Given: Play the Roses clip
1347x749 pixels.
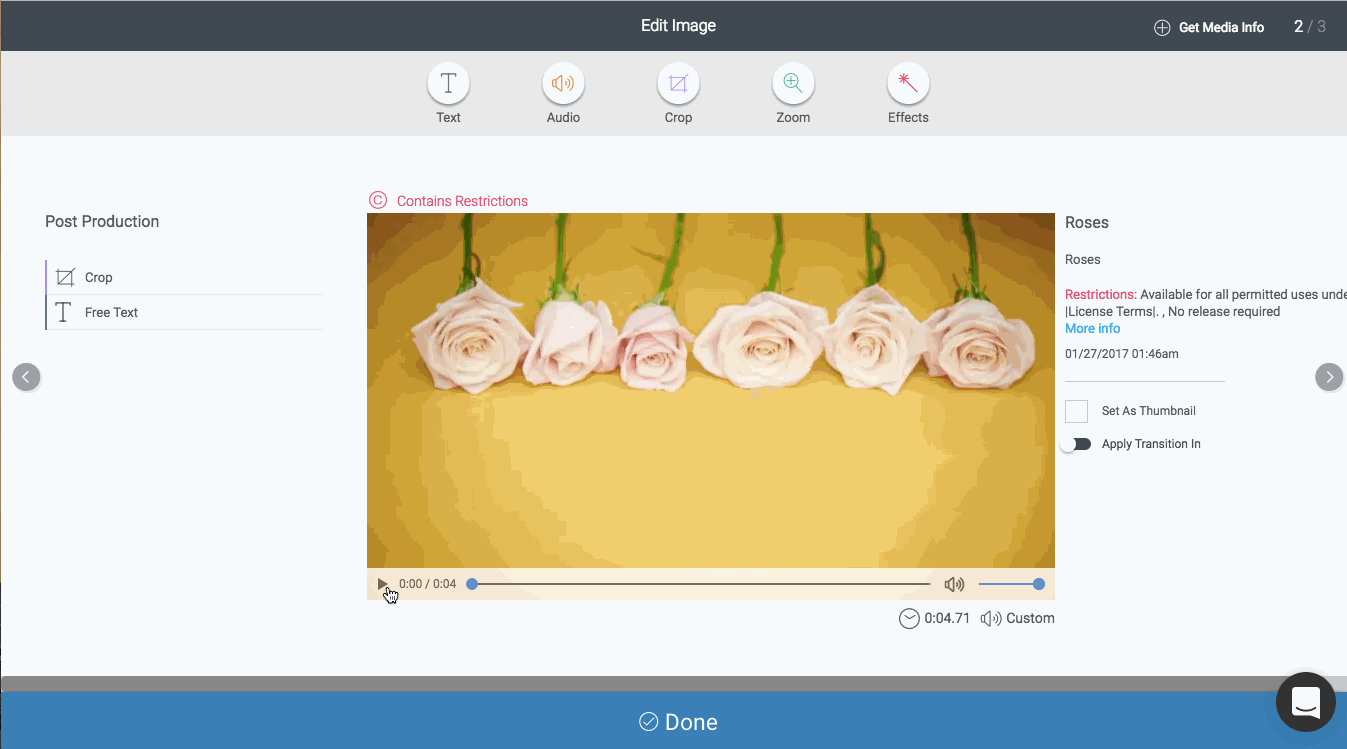Looking at the screenshot, I should point(382,584).
